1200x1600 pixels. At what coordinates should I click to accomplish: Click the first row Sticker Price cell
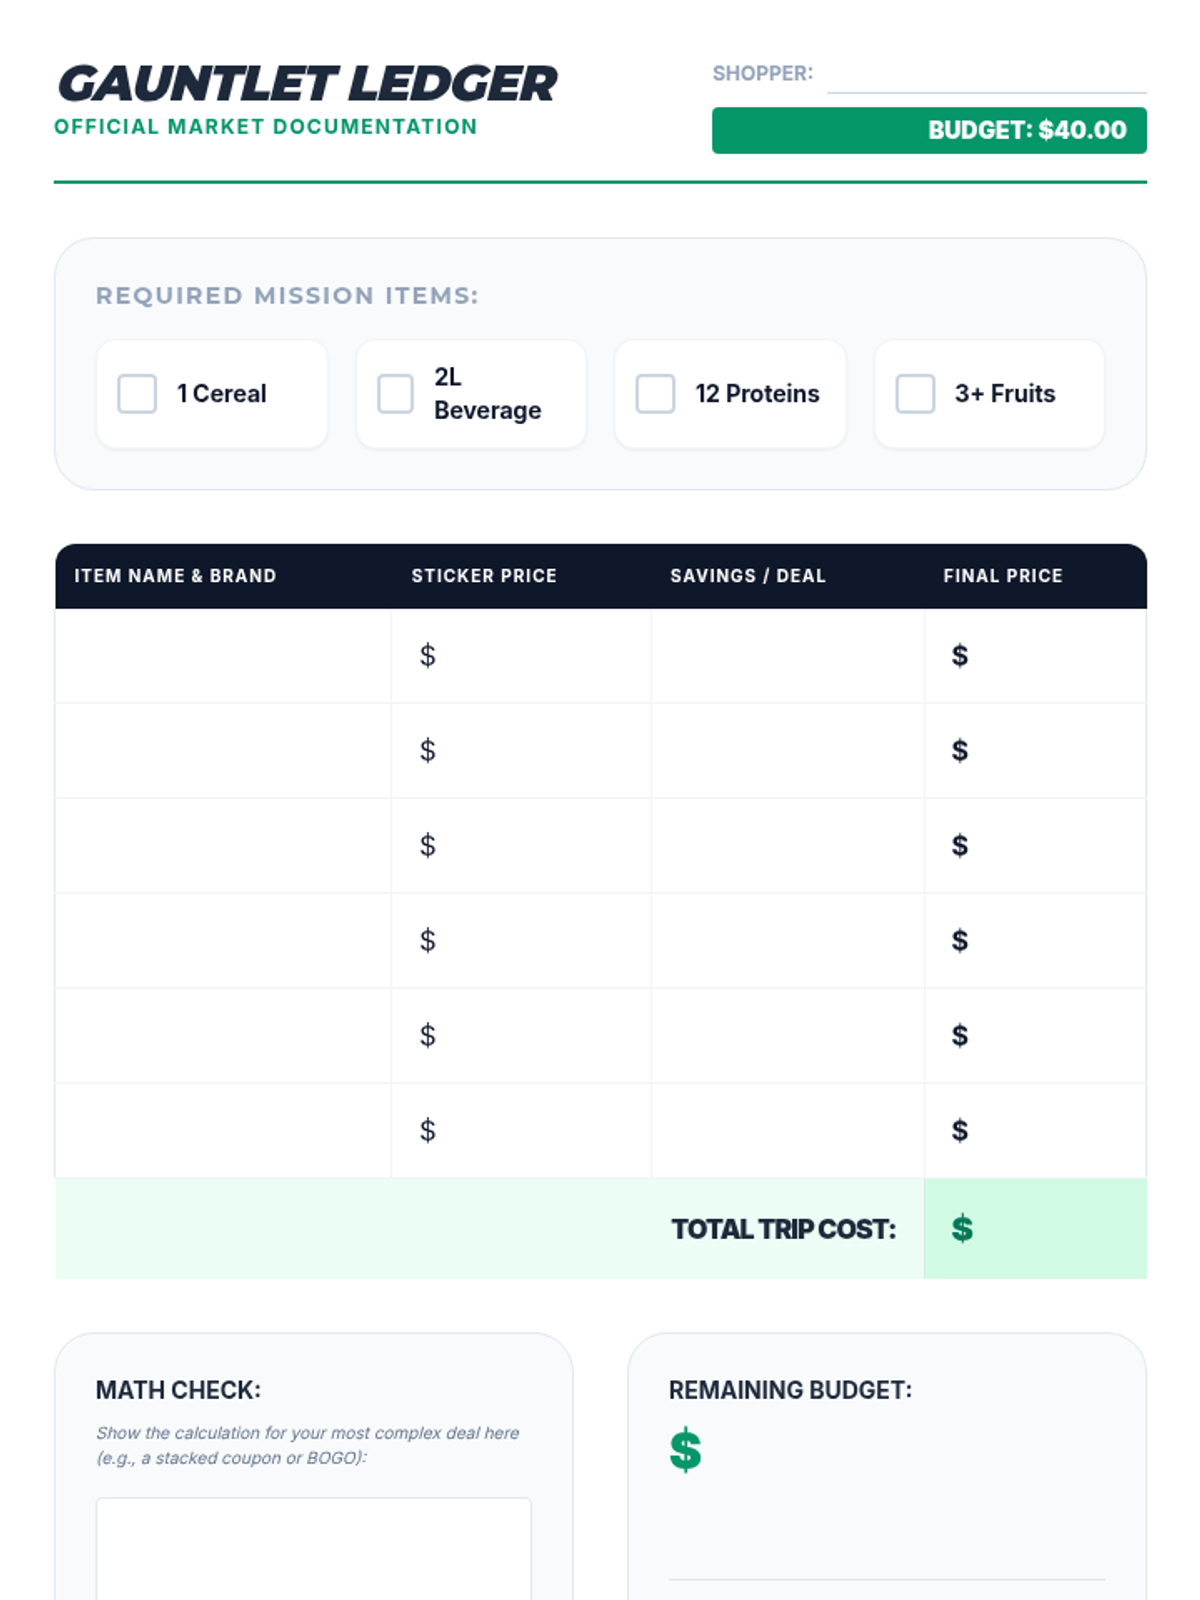point(521,656)
